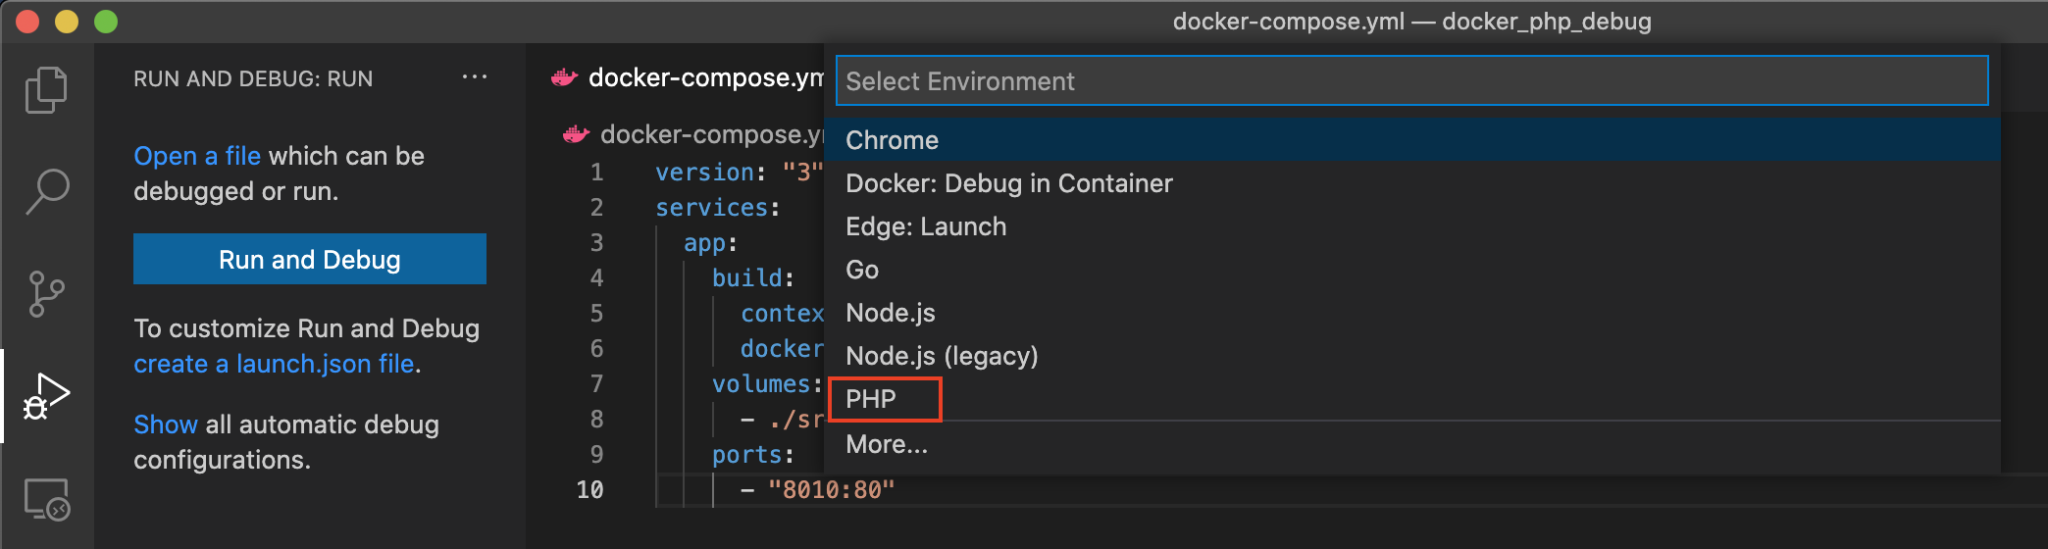Open the Source Control view
The height and width of the screenshot is (549, 2048).
coord(46,294)
